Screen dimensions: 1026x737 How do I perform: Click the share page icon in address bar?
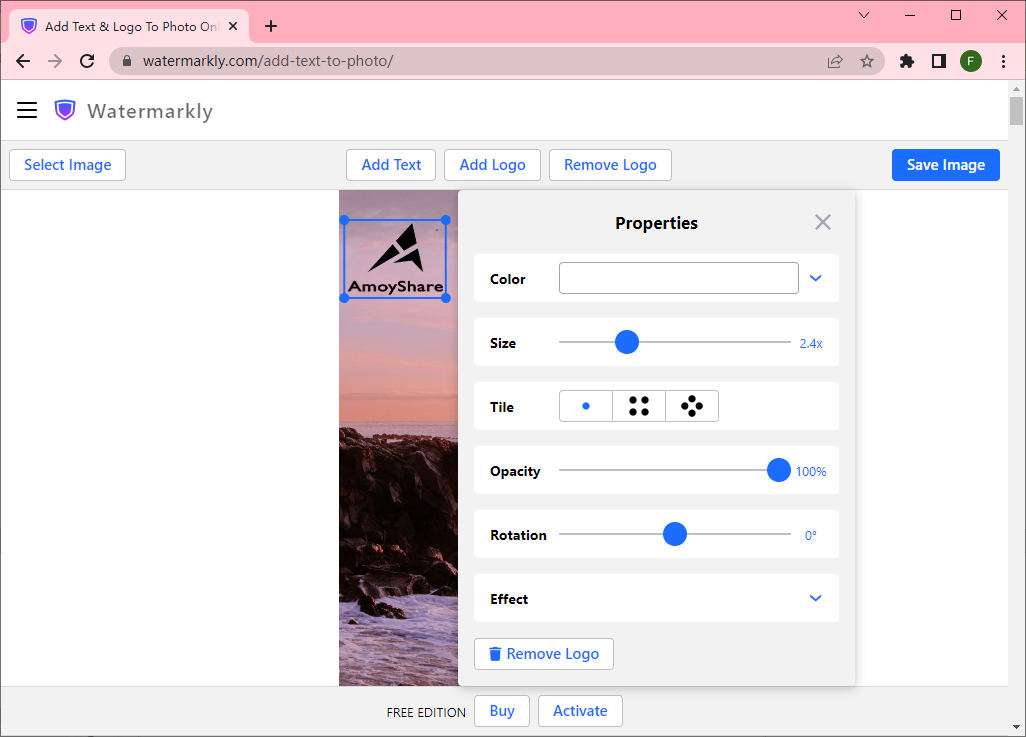click(835, 61)
